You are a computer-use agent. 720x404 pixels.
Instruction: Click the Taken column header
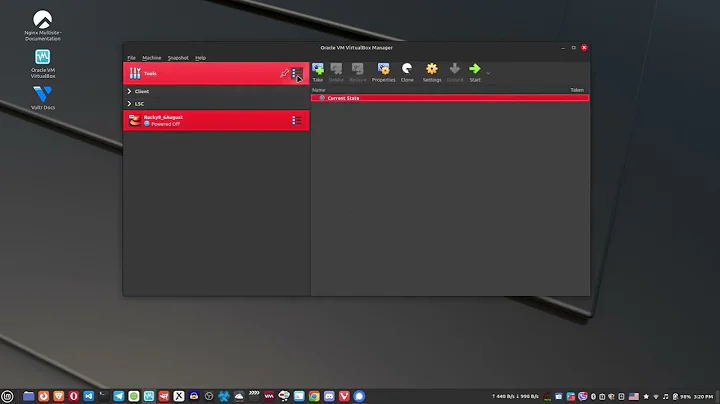(577, 90)
